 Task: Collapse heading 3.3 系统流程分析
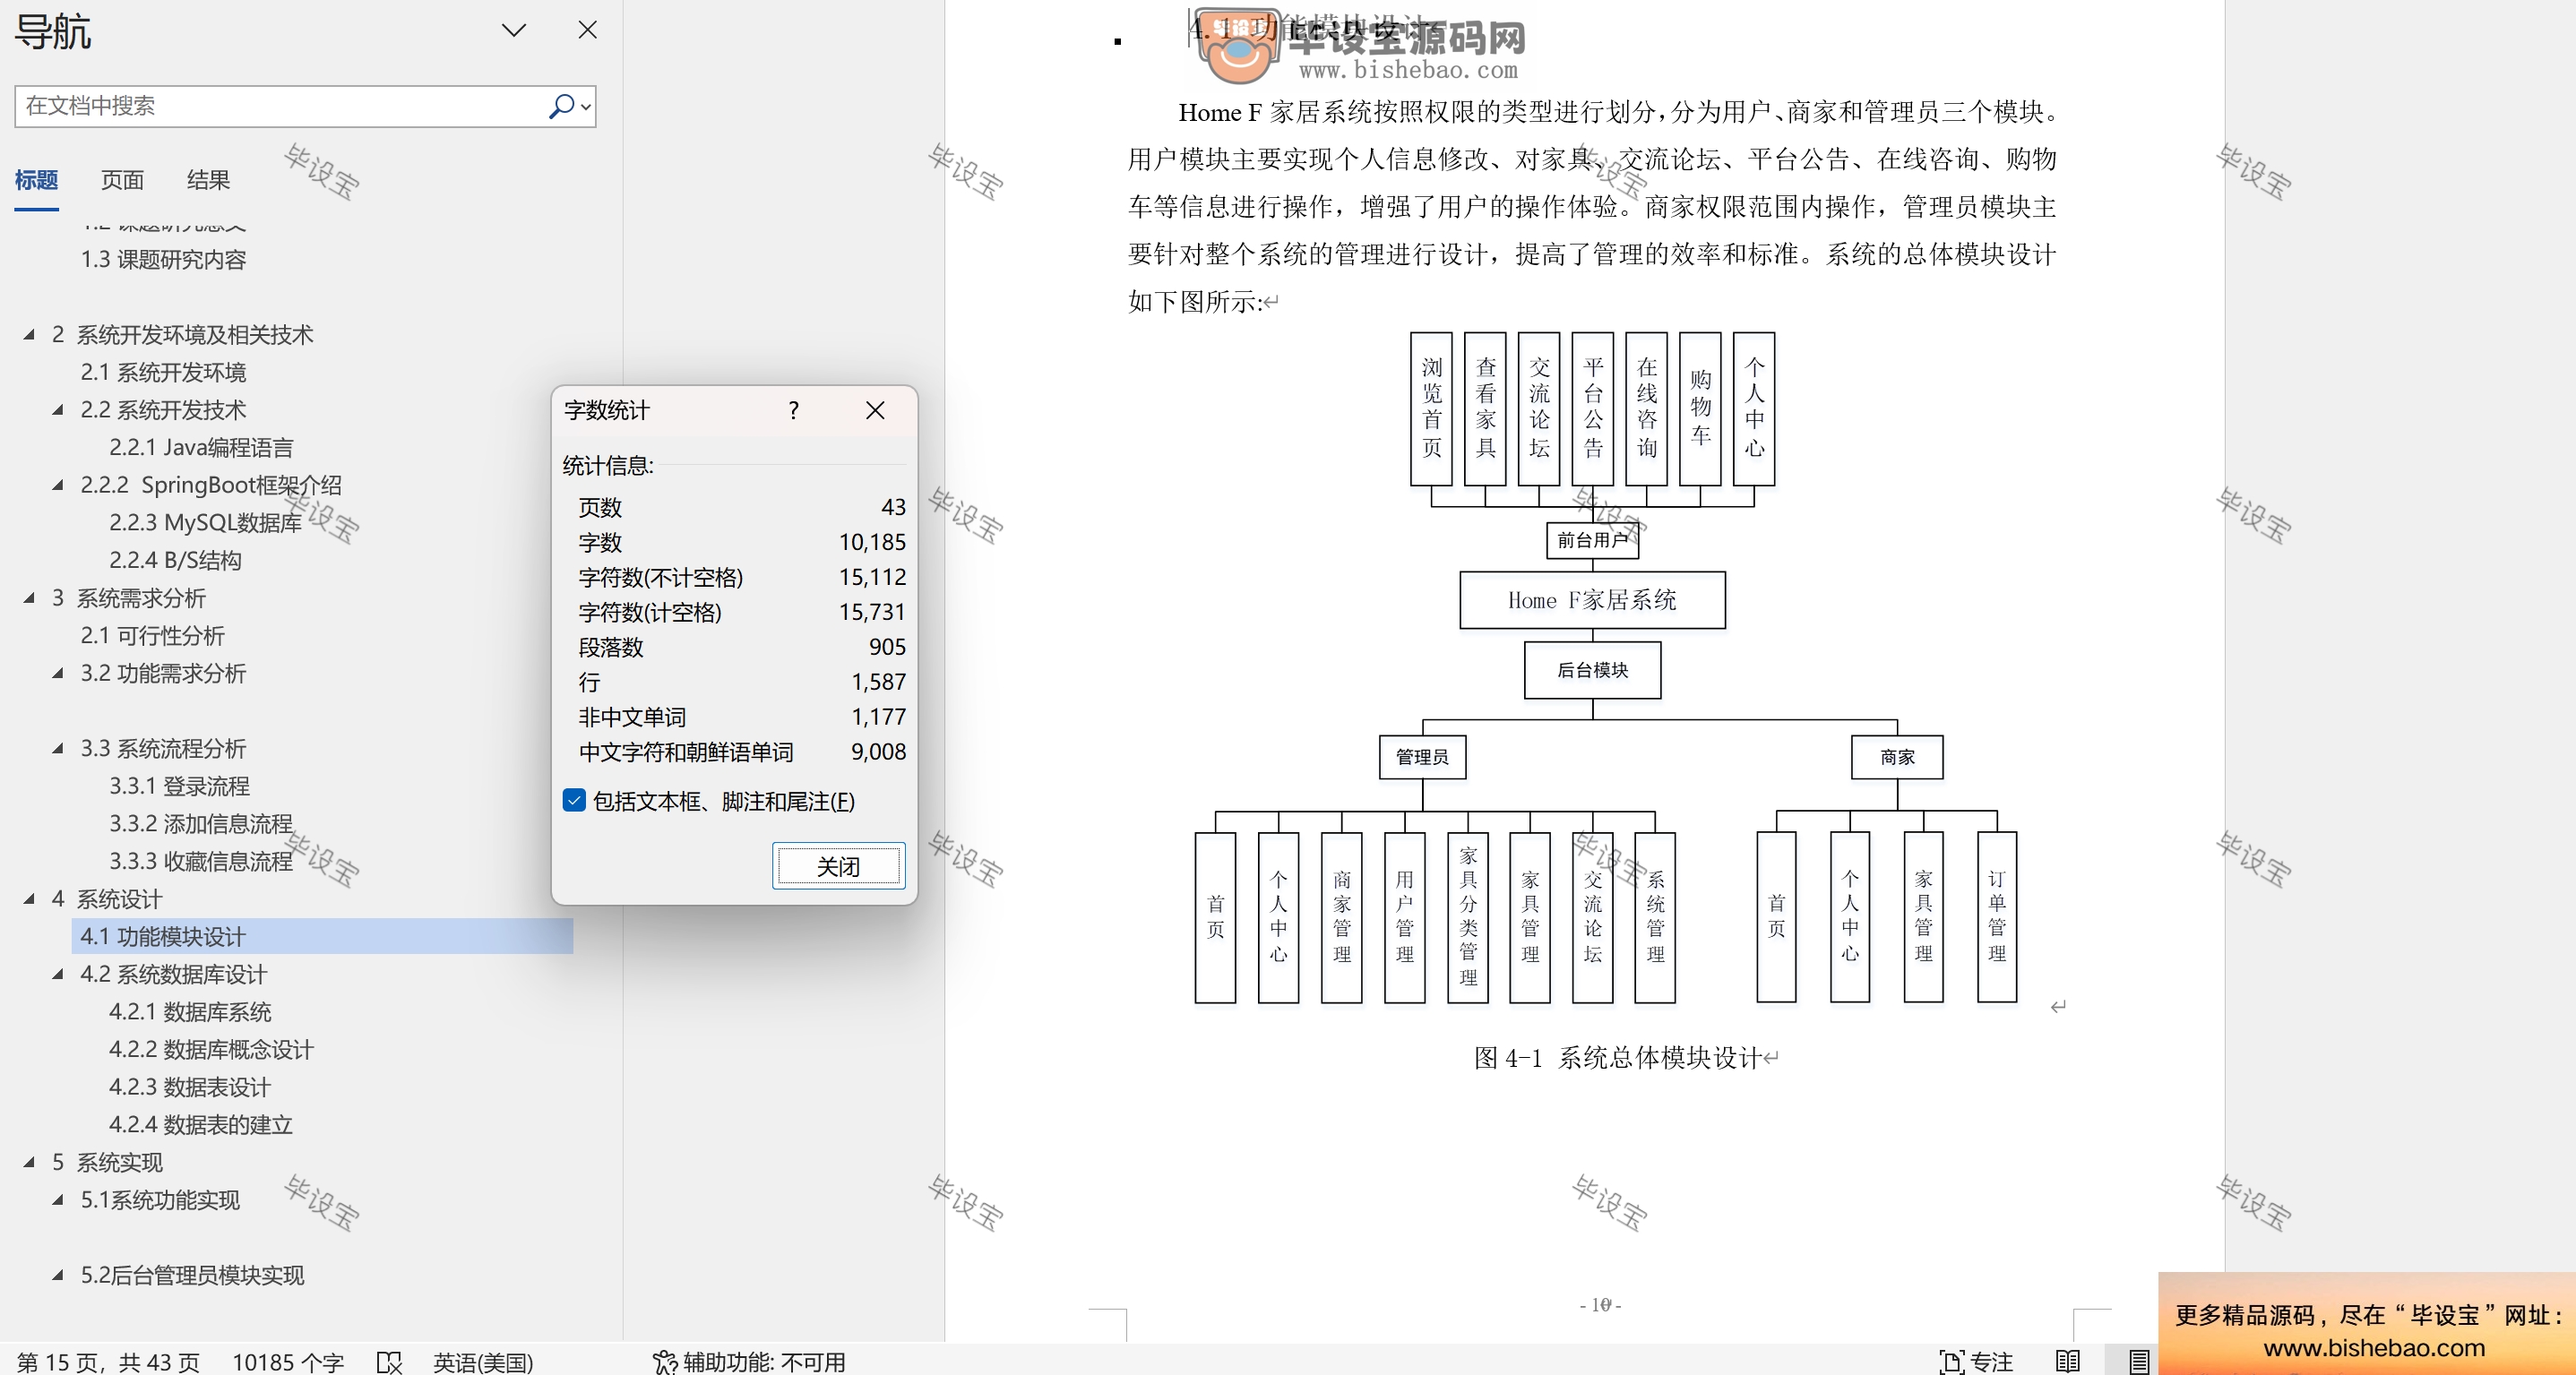pos(58,748)
